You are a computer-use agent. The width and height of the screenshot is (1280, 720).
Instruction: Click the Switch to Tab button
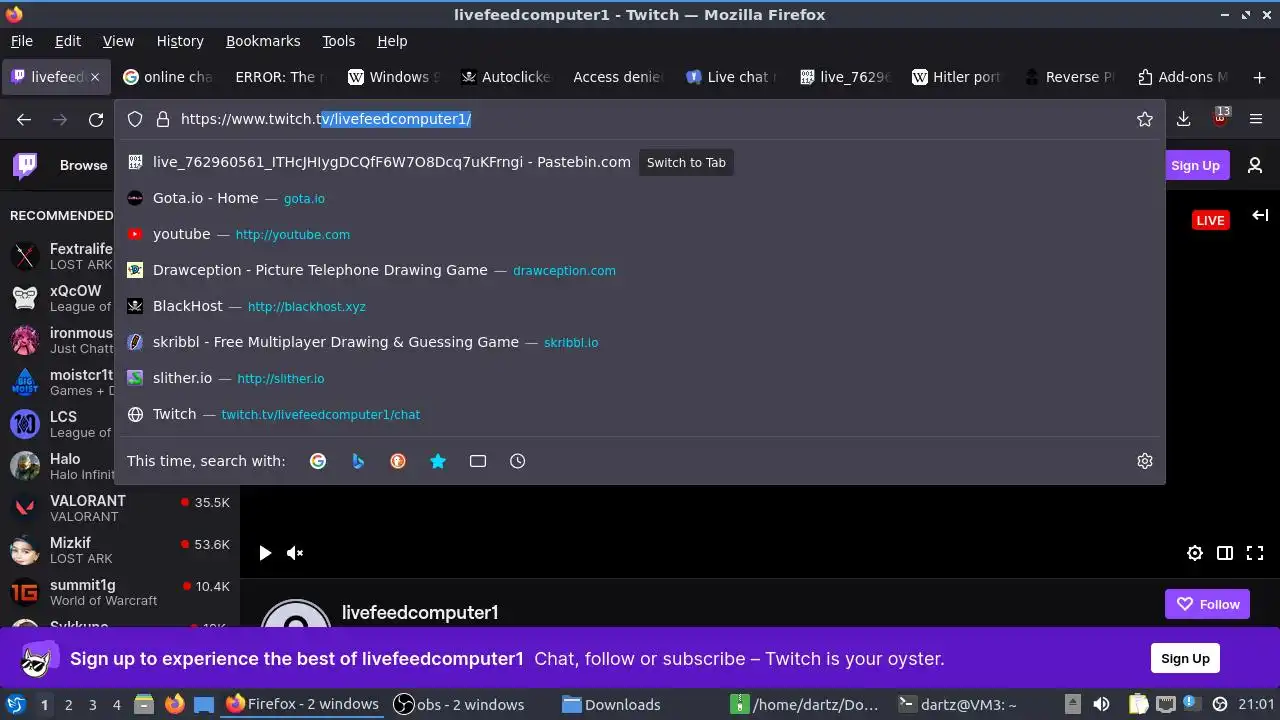tap(686, 162)
